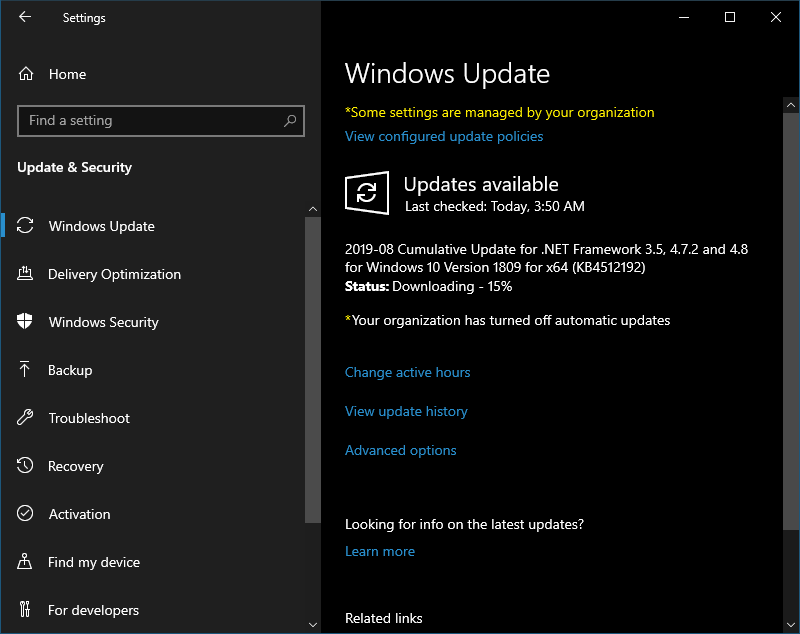This screenshot has height=634, width=800.
Task: Click the Troubleshoot wrench icon
Action: tap(25, 418)
